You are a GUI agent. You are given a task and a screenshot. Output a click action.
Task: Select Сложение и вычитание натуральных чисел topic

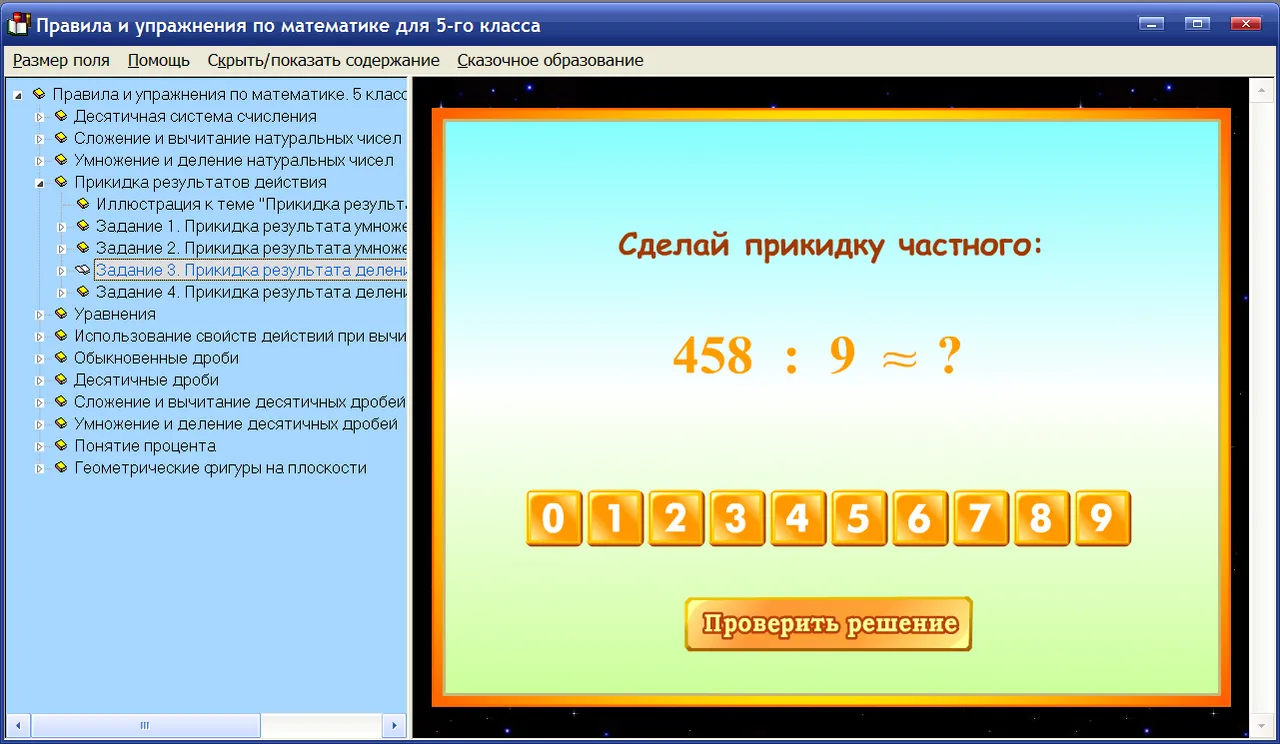coord(238,138)
